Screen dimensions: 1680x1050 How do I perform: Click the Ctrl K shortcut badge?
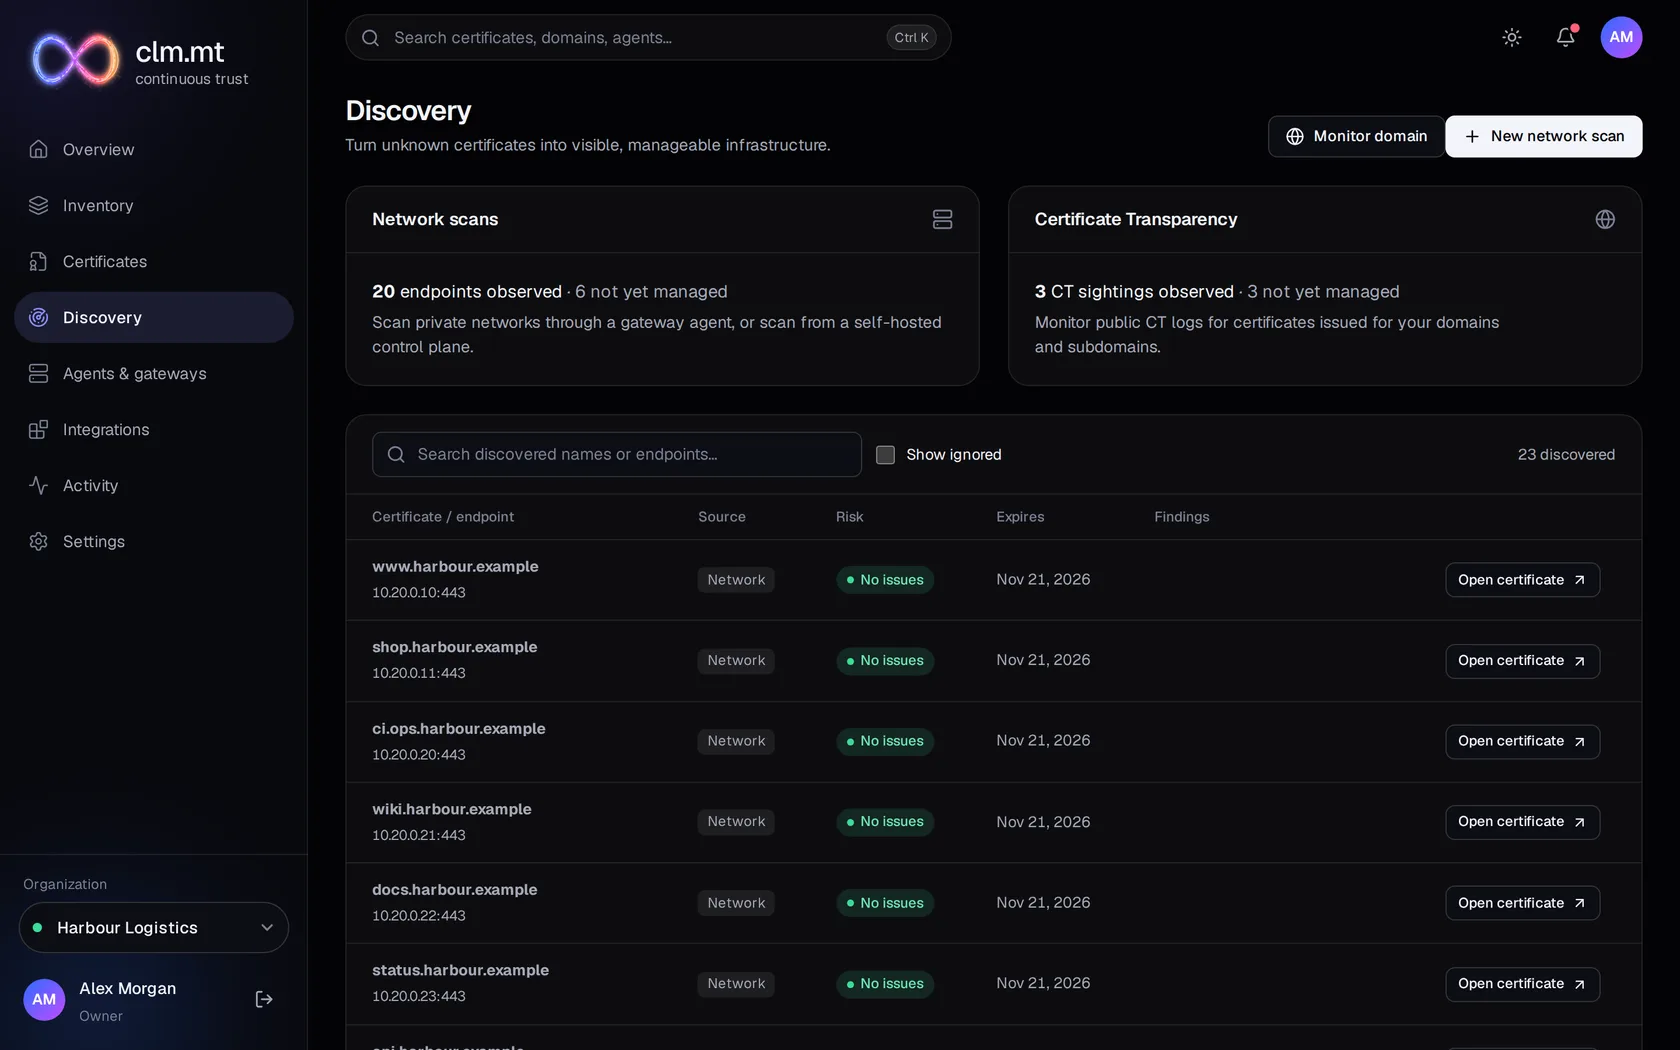pos(911,37)
